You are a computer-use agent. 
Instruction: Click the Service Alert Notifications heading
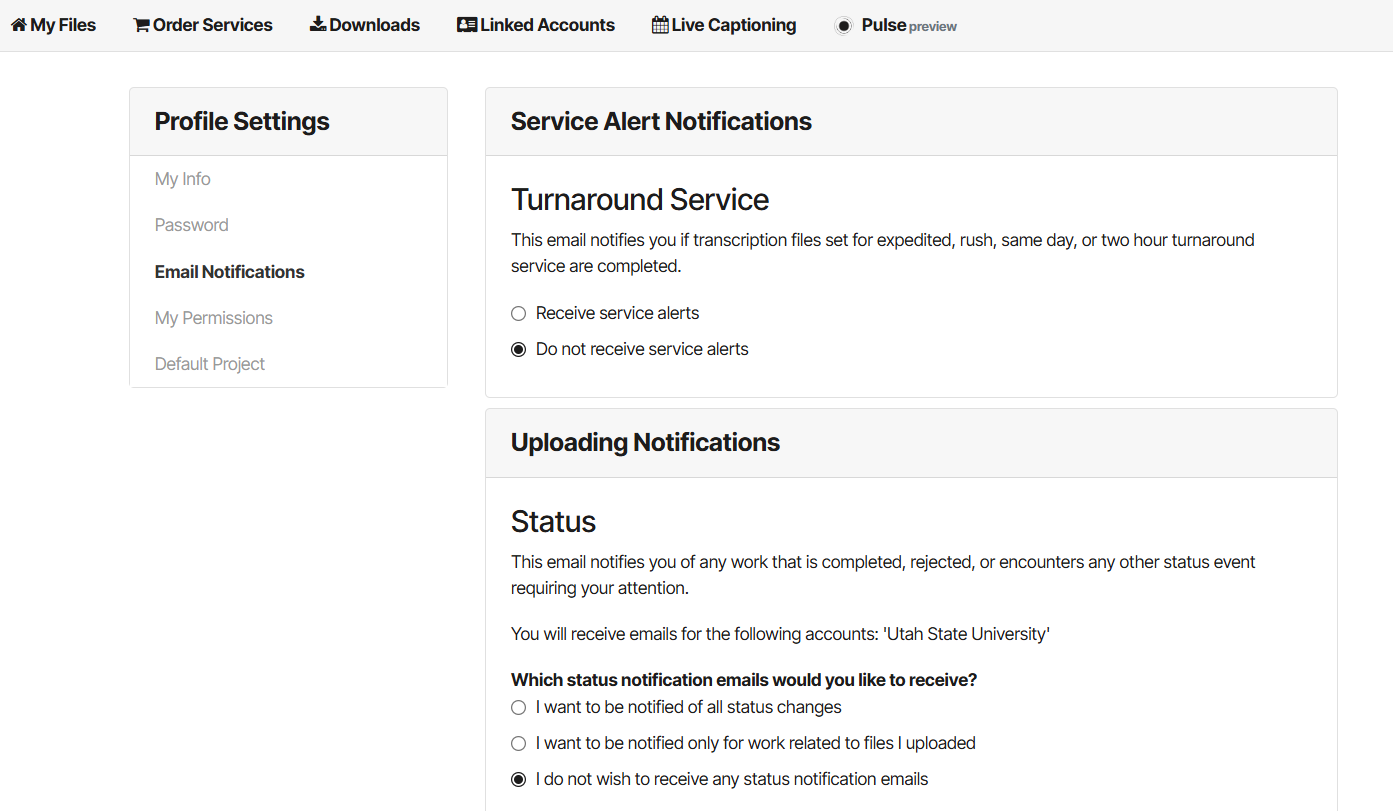point(661,122)
